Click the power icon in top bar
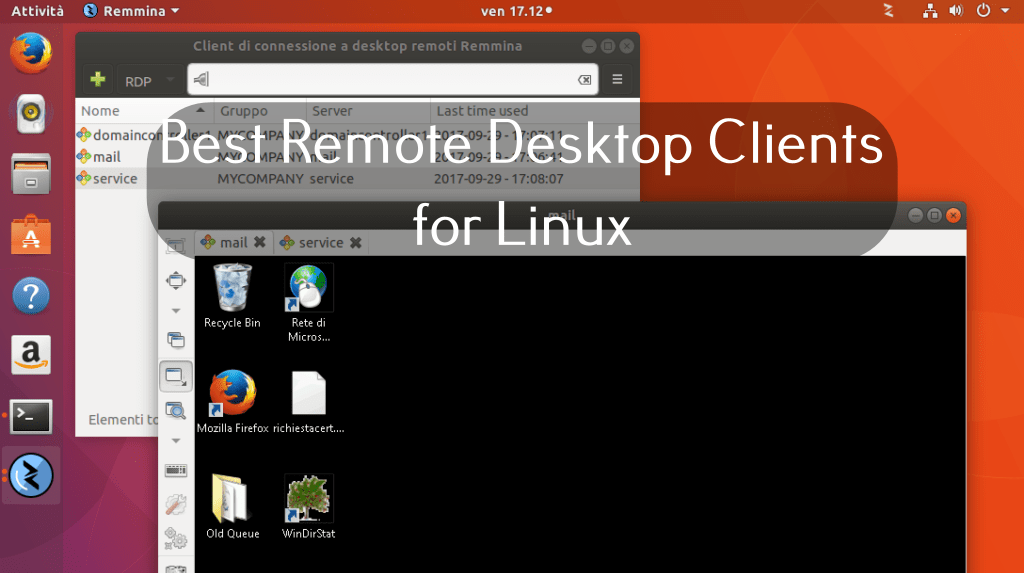The image size is (1024, 573). click(984, 10)
